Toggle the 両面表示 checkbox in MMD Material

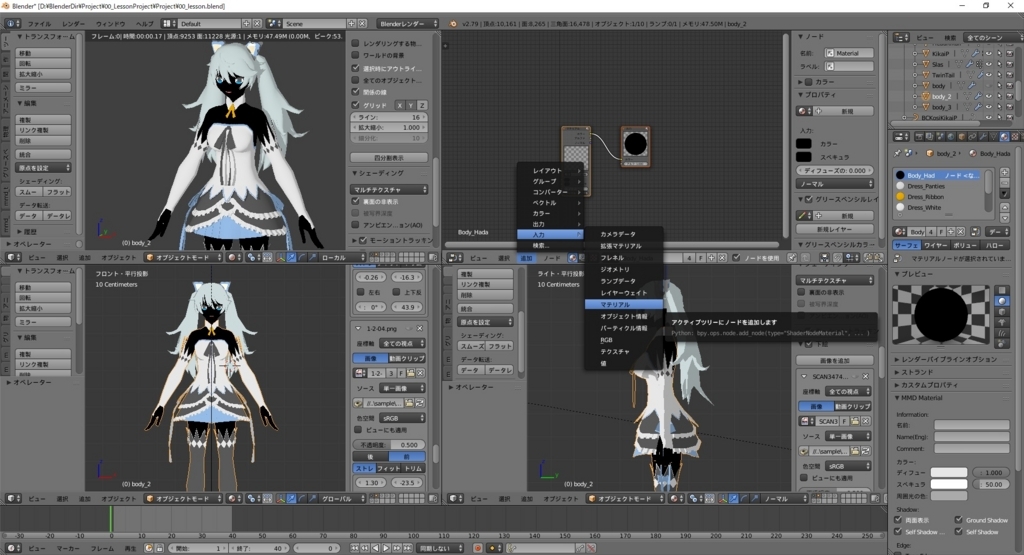tap(899, 520)
